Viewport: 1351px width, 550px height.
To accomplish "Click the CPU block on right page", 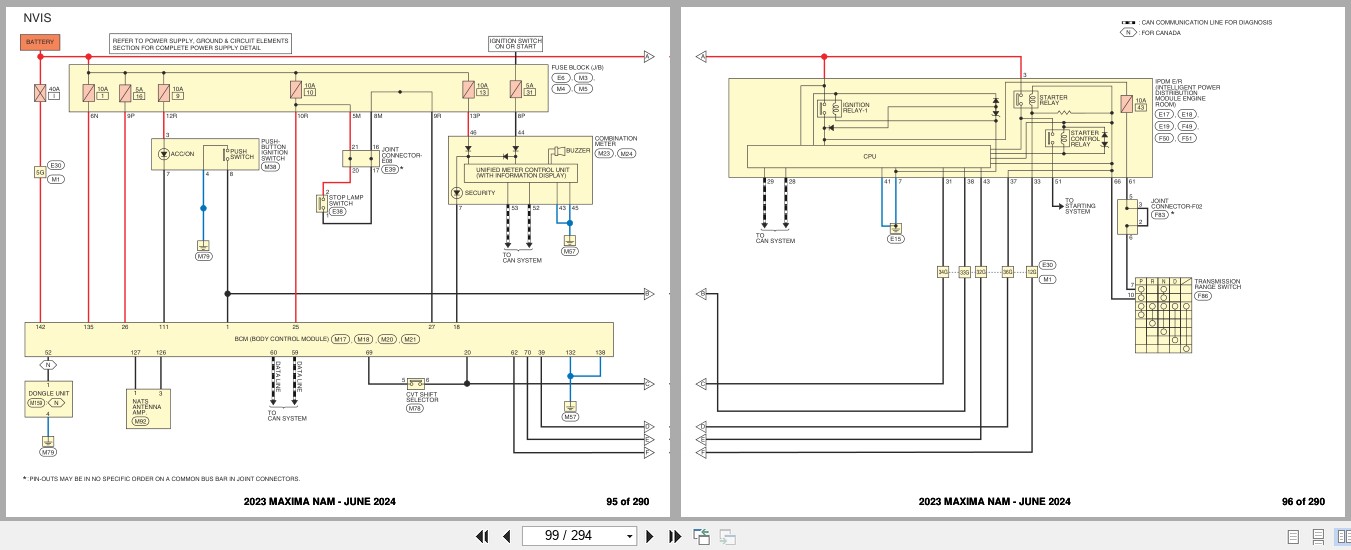I will click(x=869, y=156).
